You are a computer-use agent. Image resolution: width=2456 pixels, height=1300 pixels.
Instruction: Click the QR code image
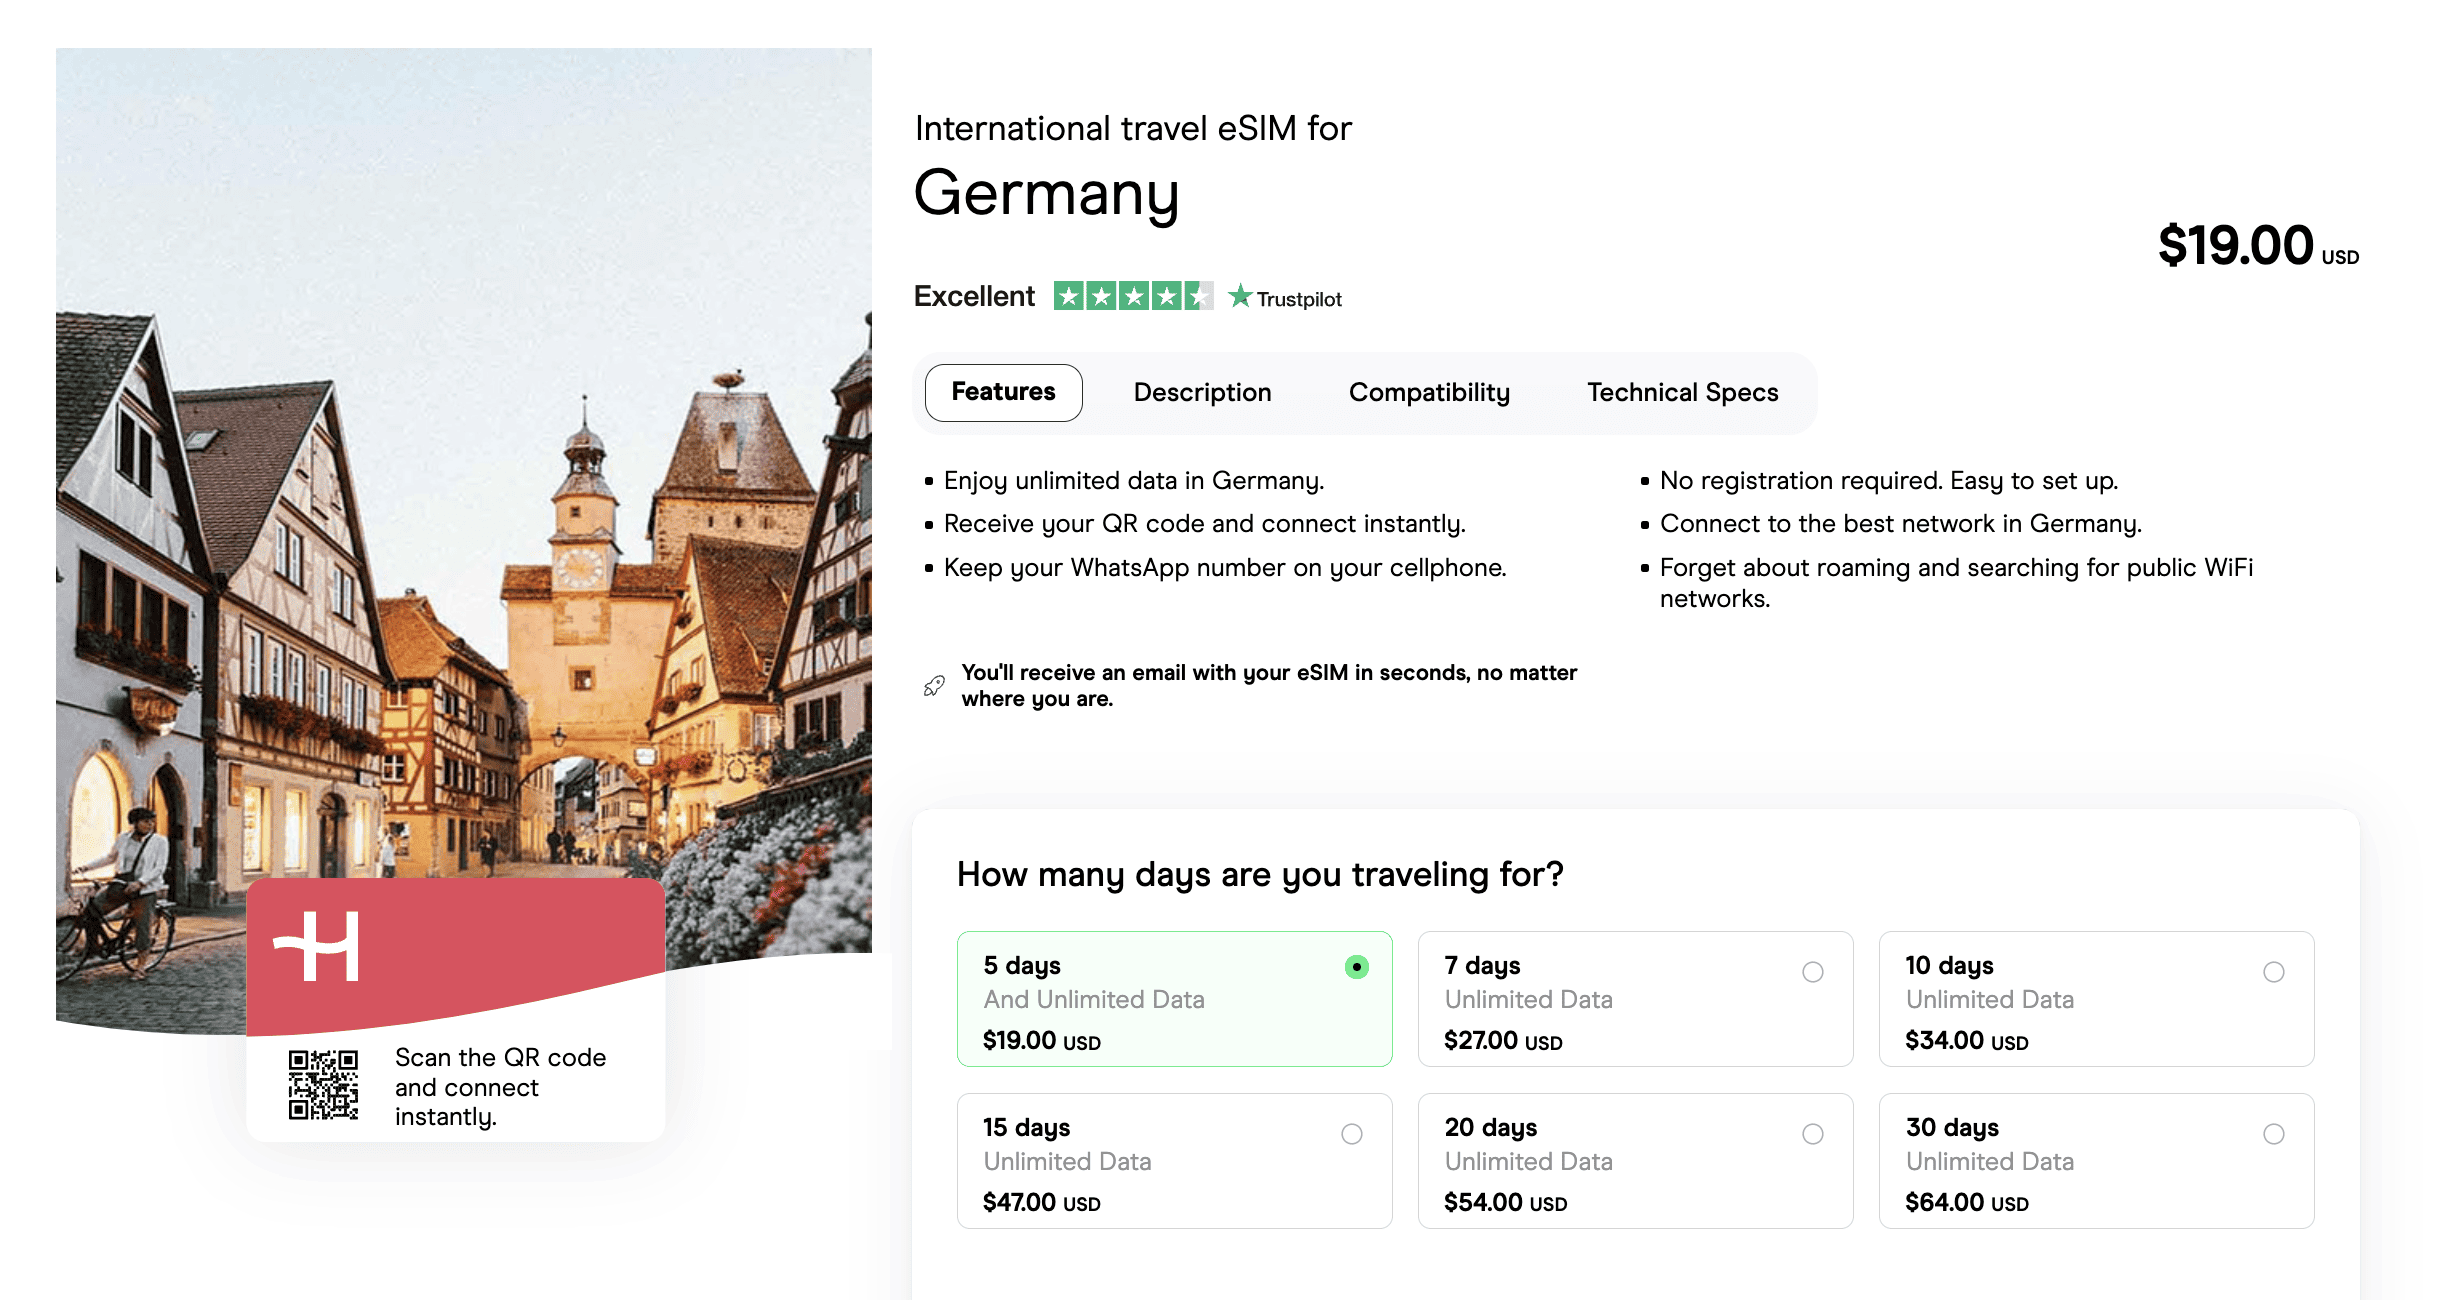[x=323, y=1084]
